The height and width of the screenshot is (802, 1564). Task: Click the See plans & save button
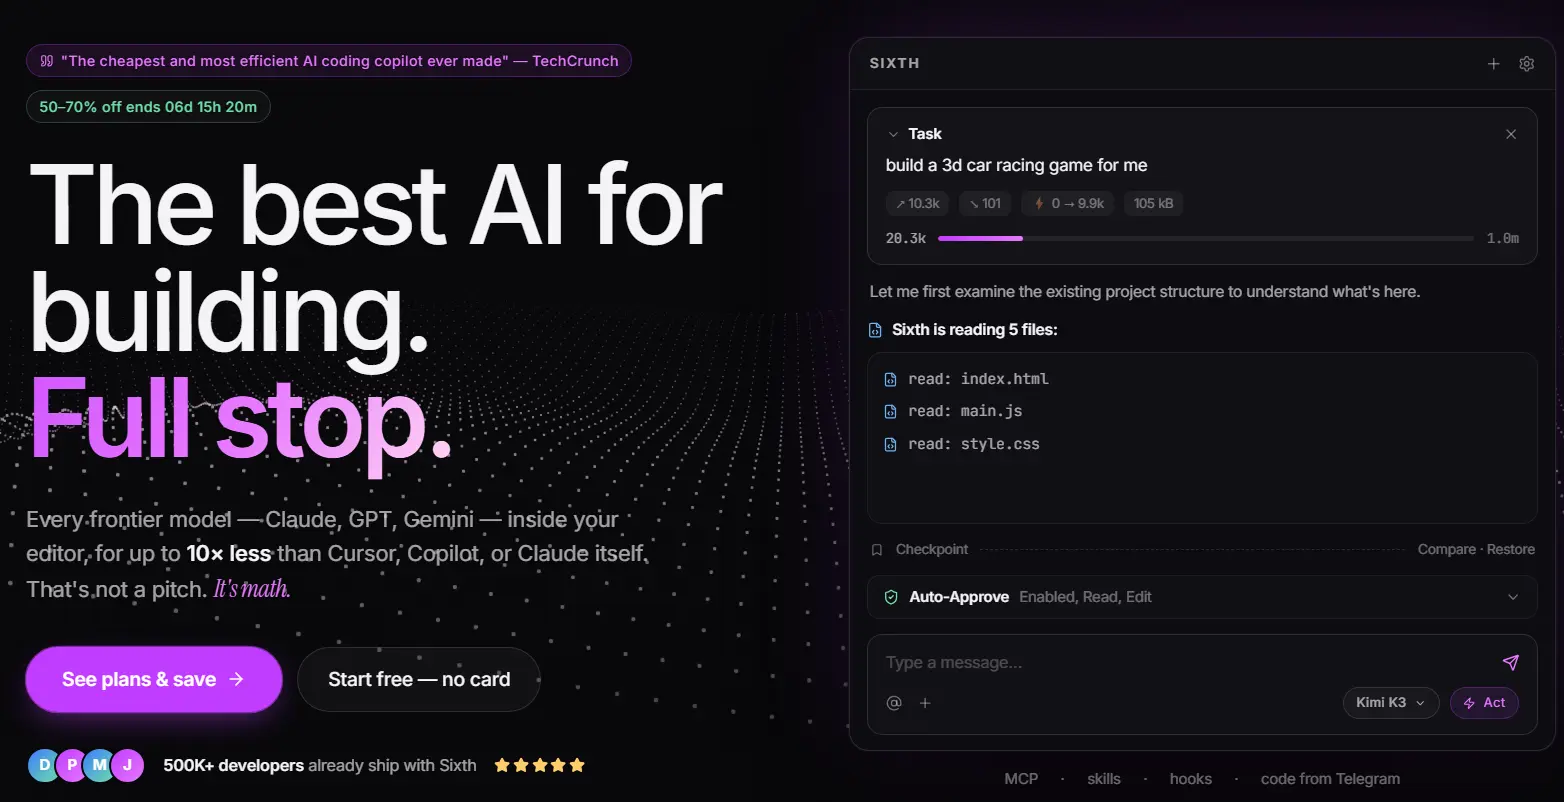coord(154,680)
